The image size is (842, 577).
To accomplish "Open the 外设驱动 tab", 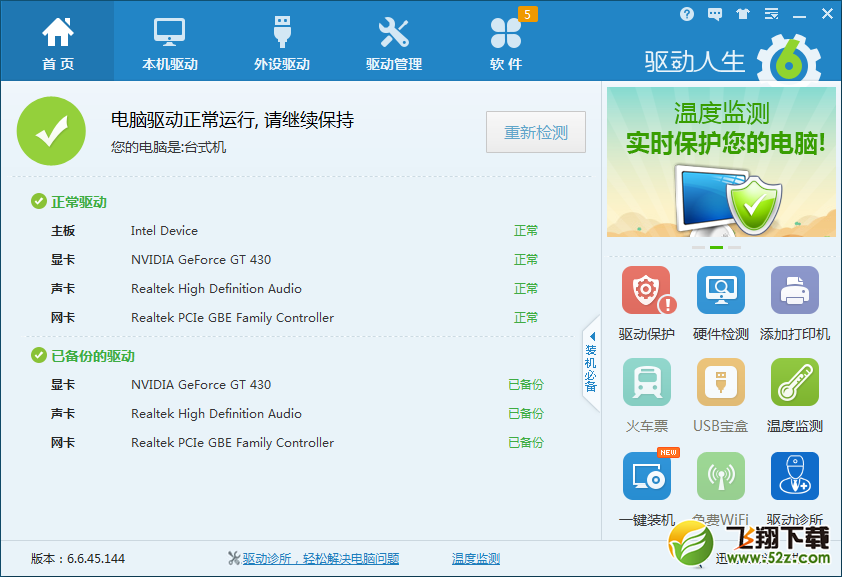I will [282, 42].
